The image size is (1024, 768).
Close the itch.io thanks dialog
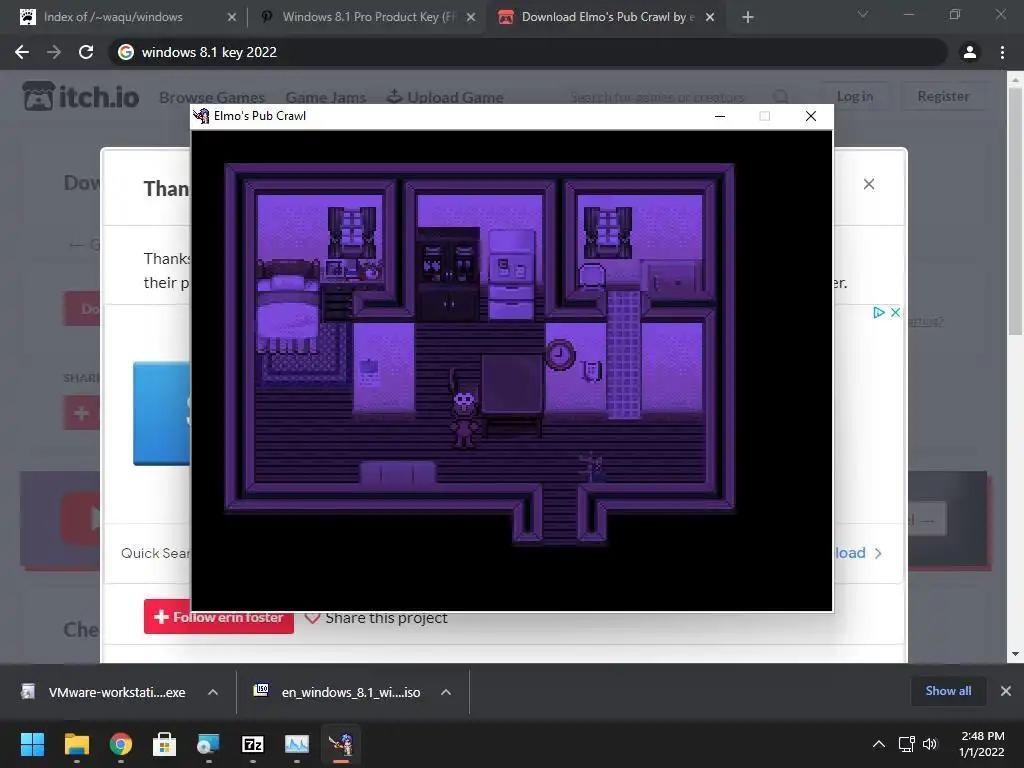(869, 184)
